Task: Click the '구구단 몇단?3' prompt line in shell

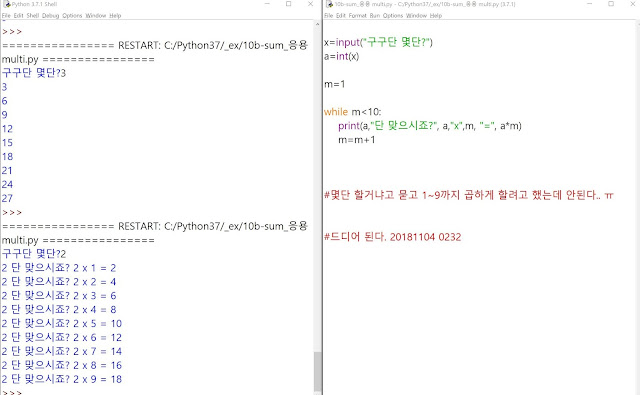Action: pyautogui.click(x=33, y=73)
